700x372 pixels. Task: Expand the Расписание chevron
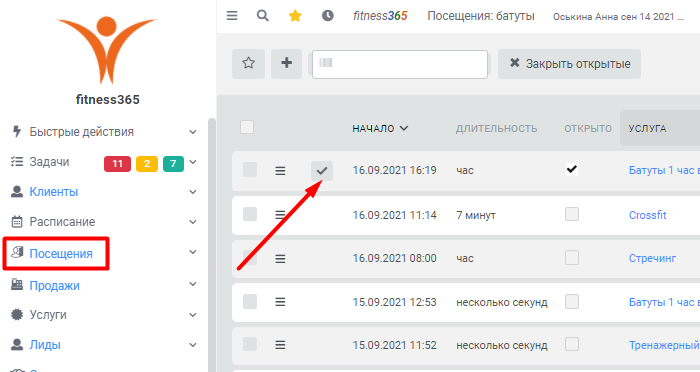193,222
